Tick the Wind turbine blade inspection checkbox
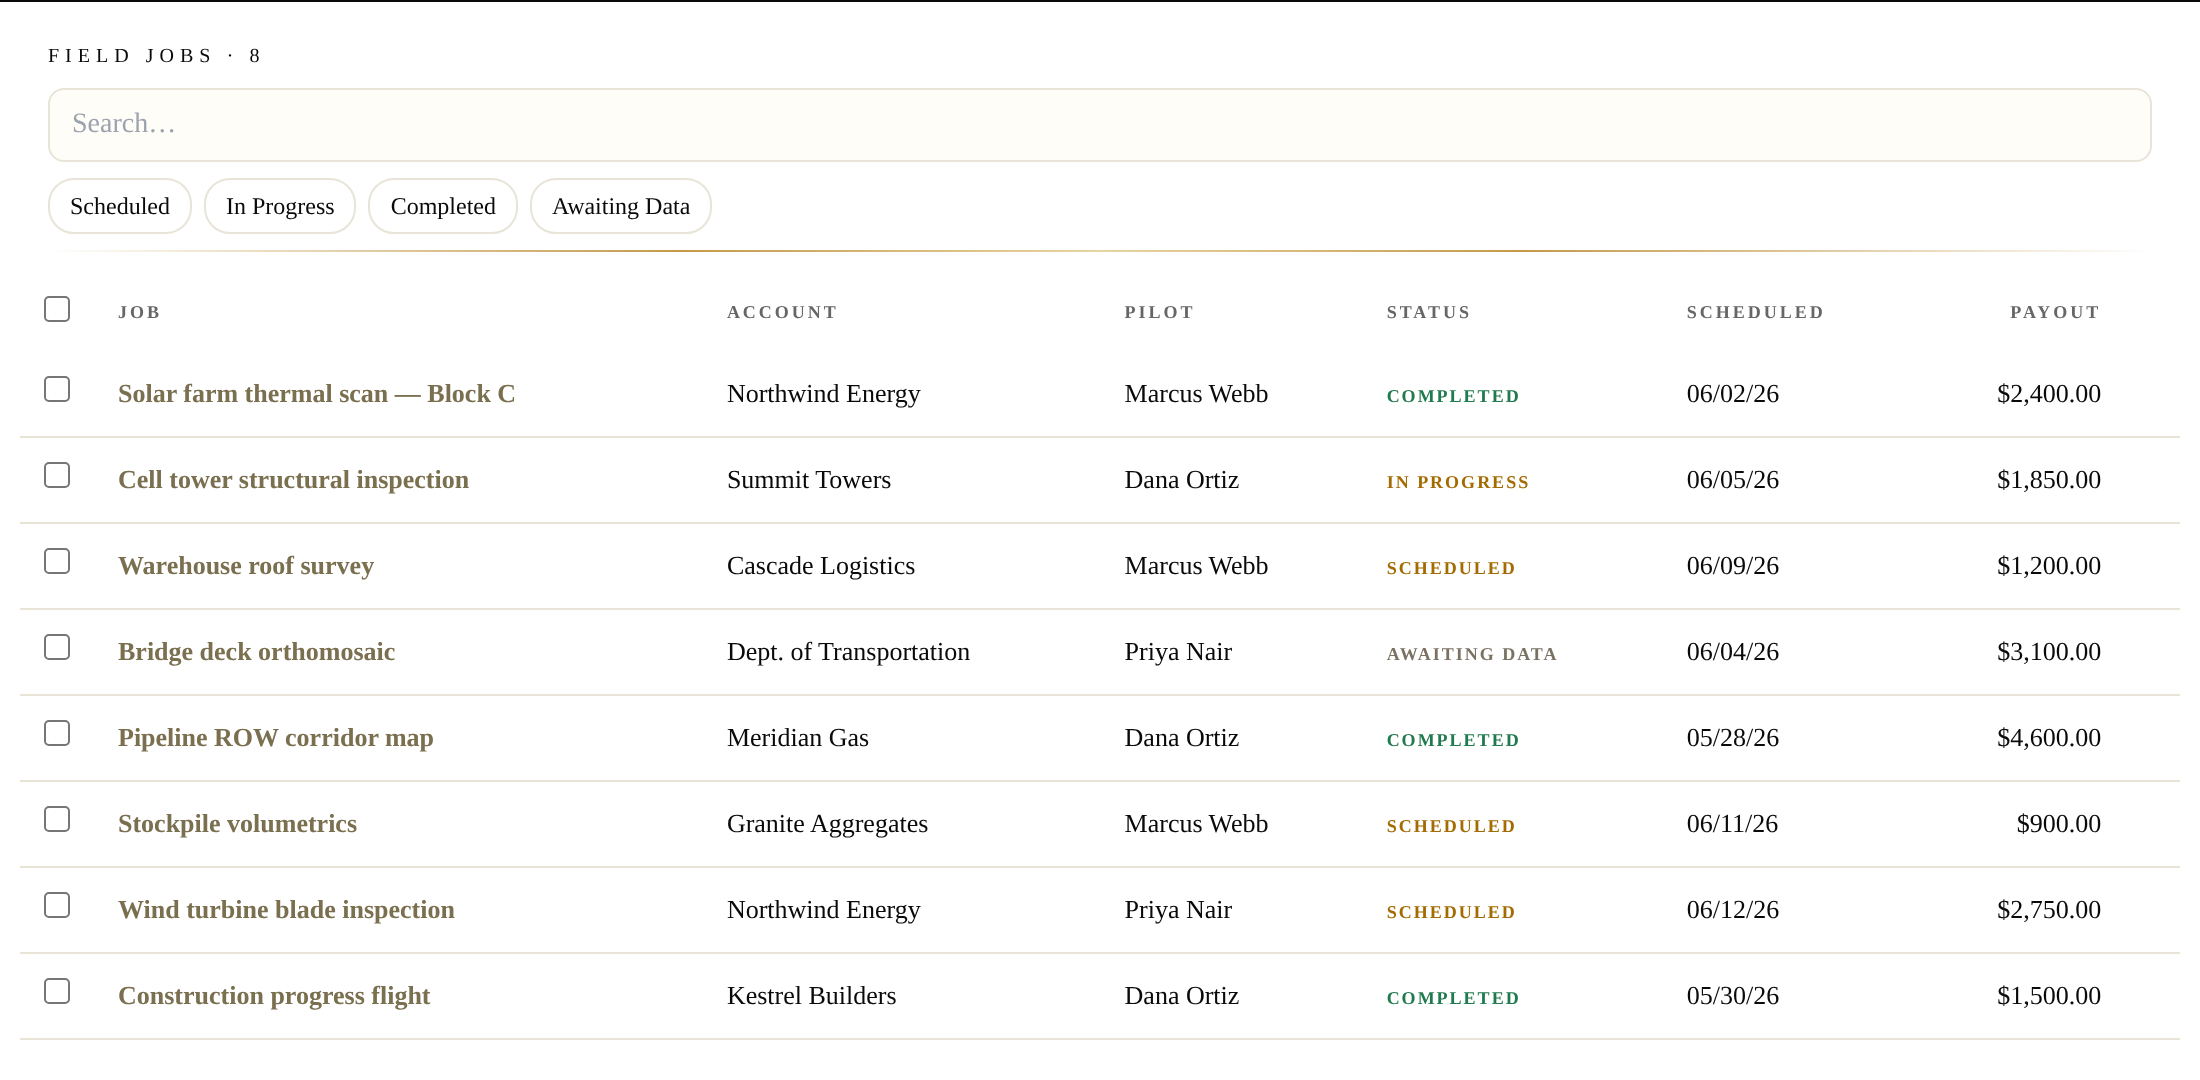Viewport: 2200px width, 1080px height. (x=57, y=905)
